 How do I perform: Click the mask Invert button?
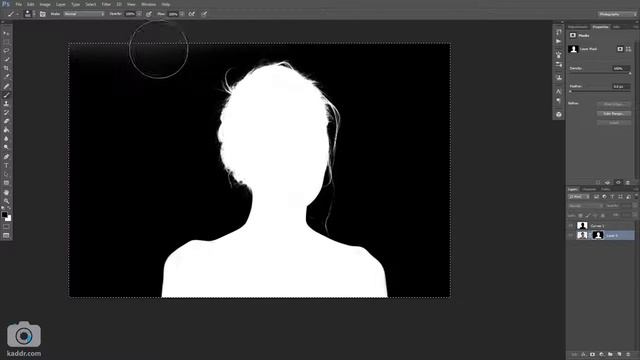pos(613,122)
